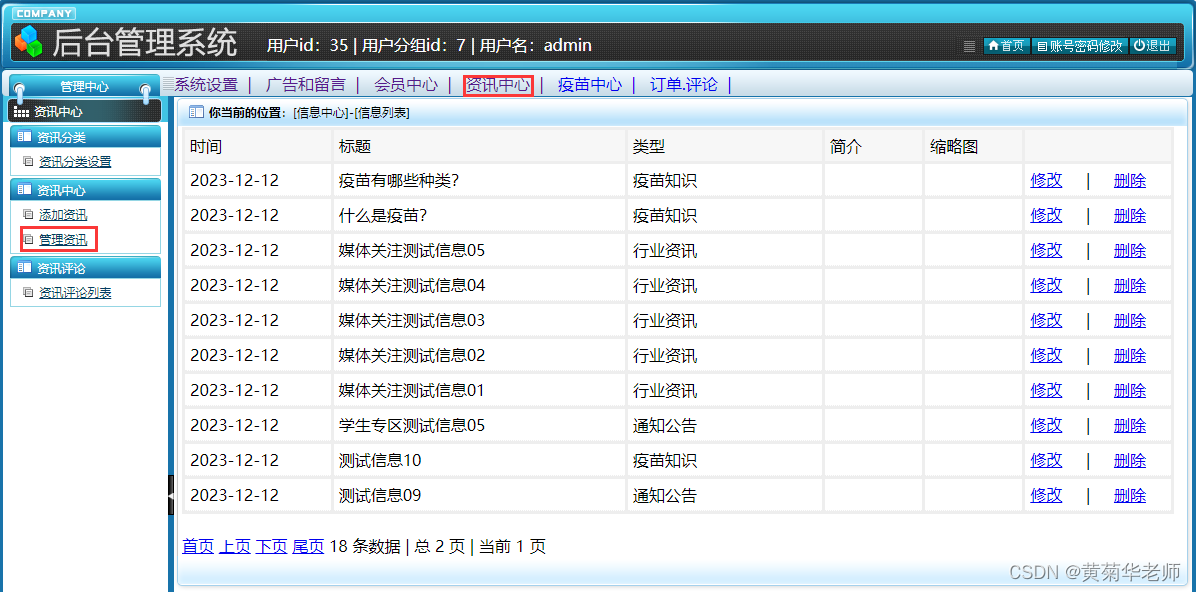
Task: Click 删除 for 媒体关注测试信息05
Action: 1130,251
